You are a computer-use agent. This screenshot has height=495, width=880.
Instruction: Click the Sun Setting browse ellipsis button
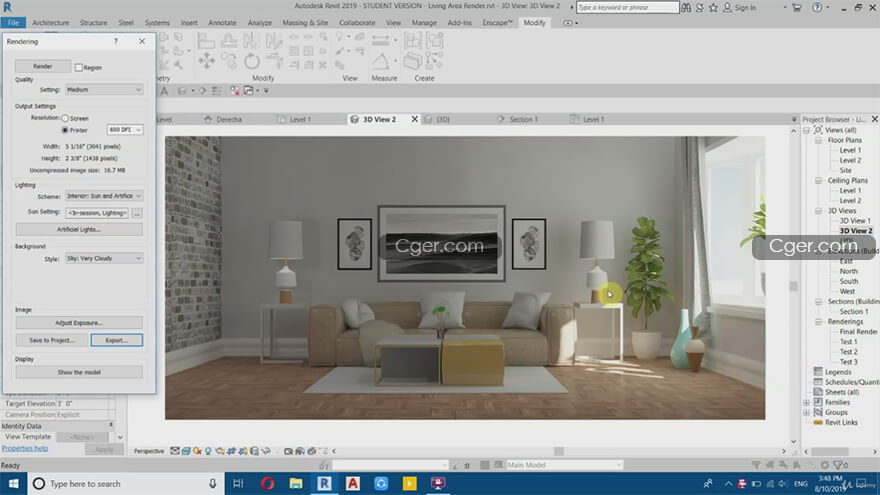pos(137,213)
